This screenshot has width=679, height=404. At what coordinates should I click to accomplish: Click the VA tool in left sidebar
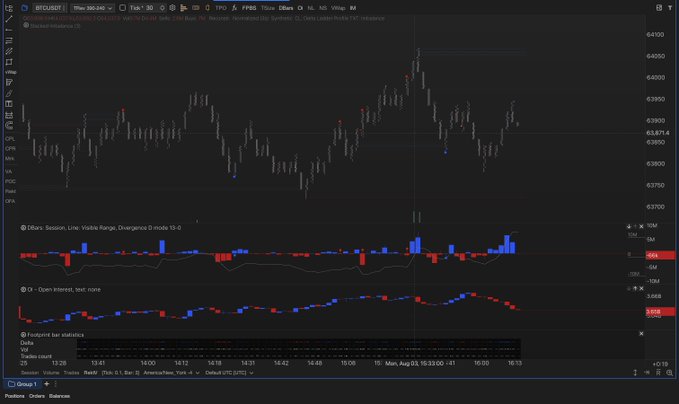[9, 171]
